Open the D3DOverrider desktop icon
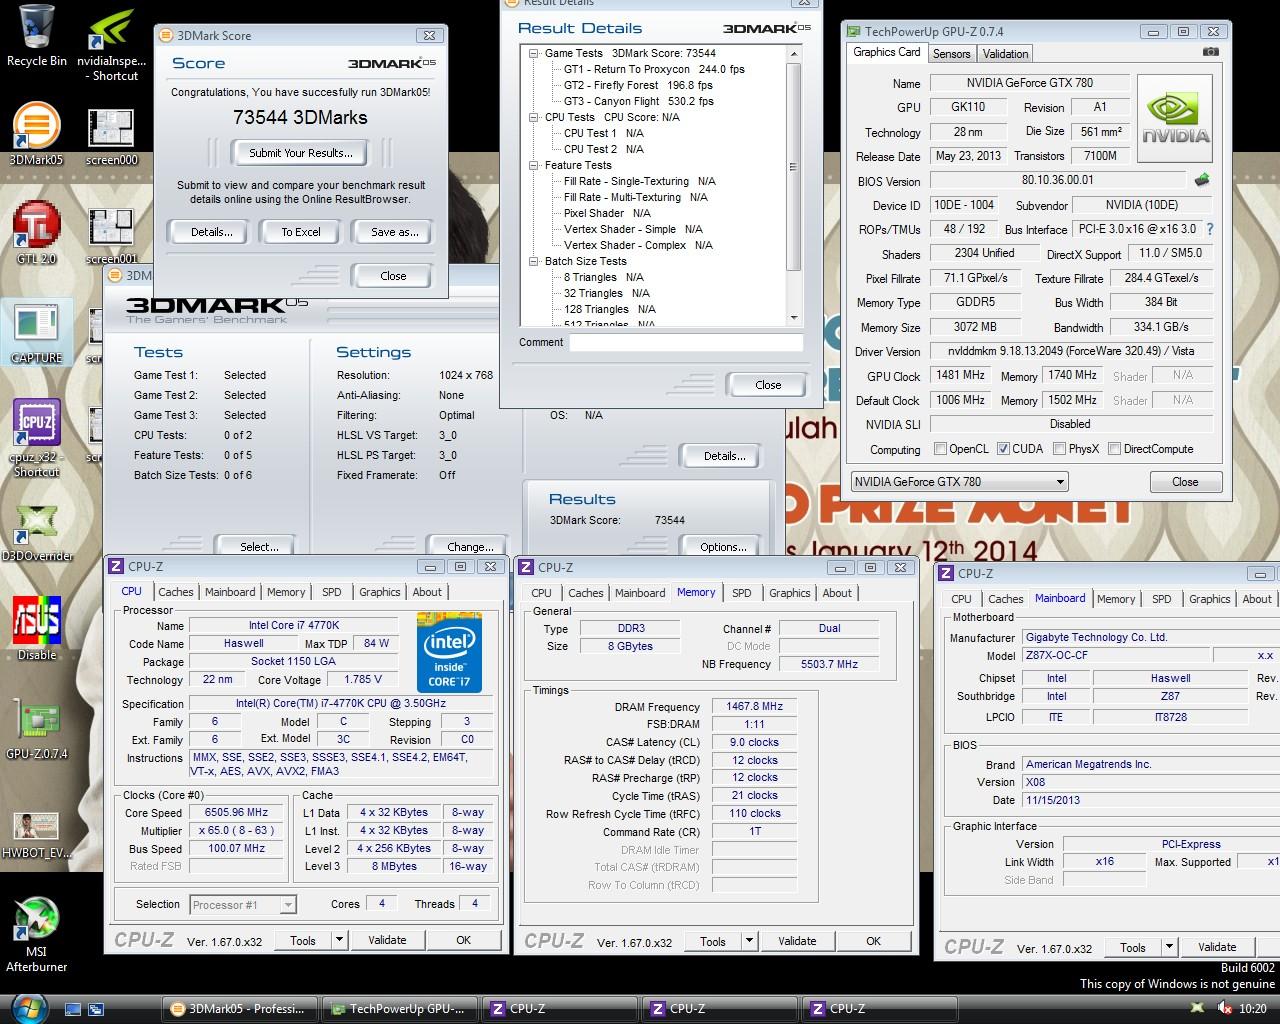 coord(37,531)
